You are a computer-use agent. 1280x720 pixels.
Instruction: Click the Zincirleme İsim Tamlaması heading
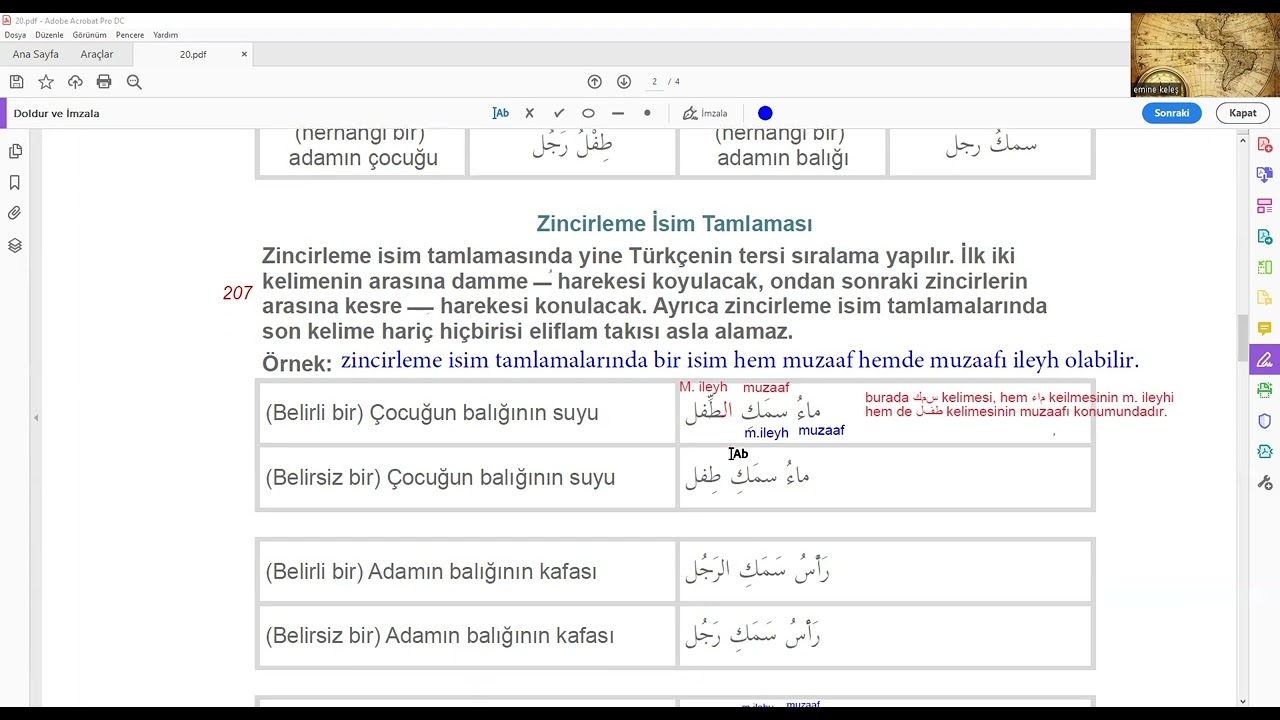click(x=674, y=224)
